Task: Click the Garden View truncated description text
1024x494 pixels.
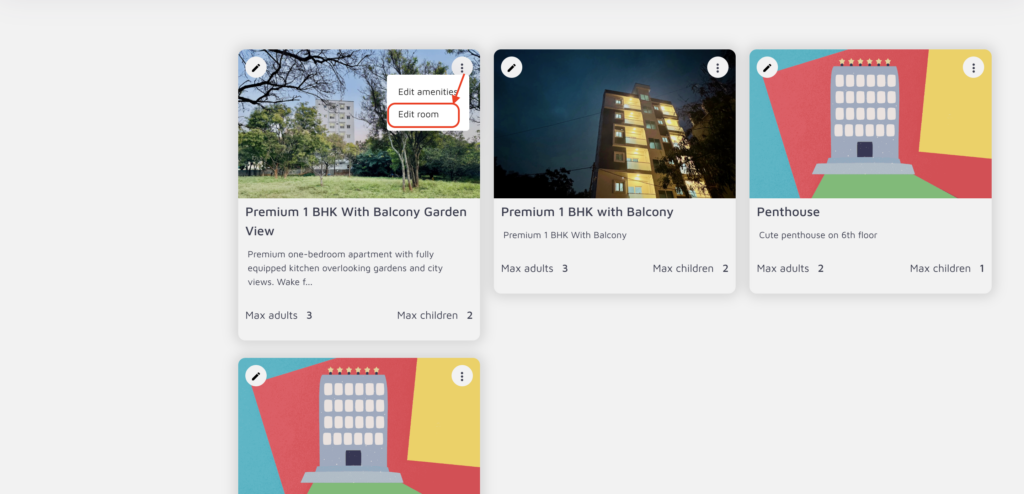Action: coord(345,268)
